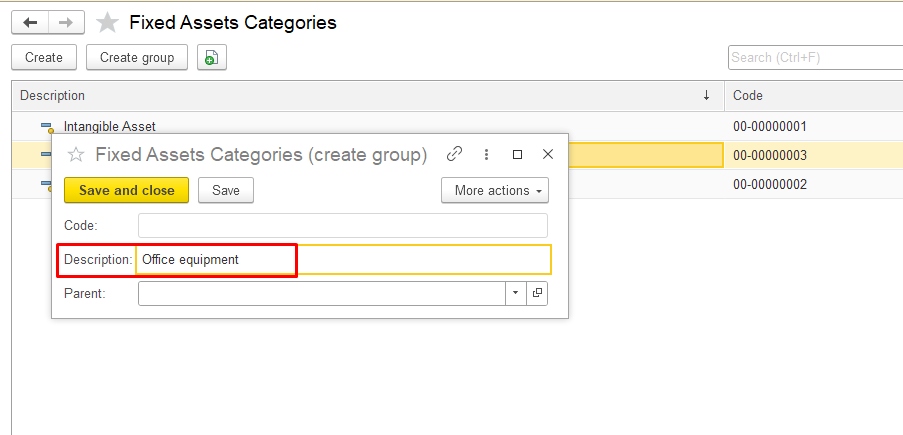Open the dialog's three-dots menu
Screen dimensions: 903x435
(x=486, y=154)
